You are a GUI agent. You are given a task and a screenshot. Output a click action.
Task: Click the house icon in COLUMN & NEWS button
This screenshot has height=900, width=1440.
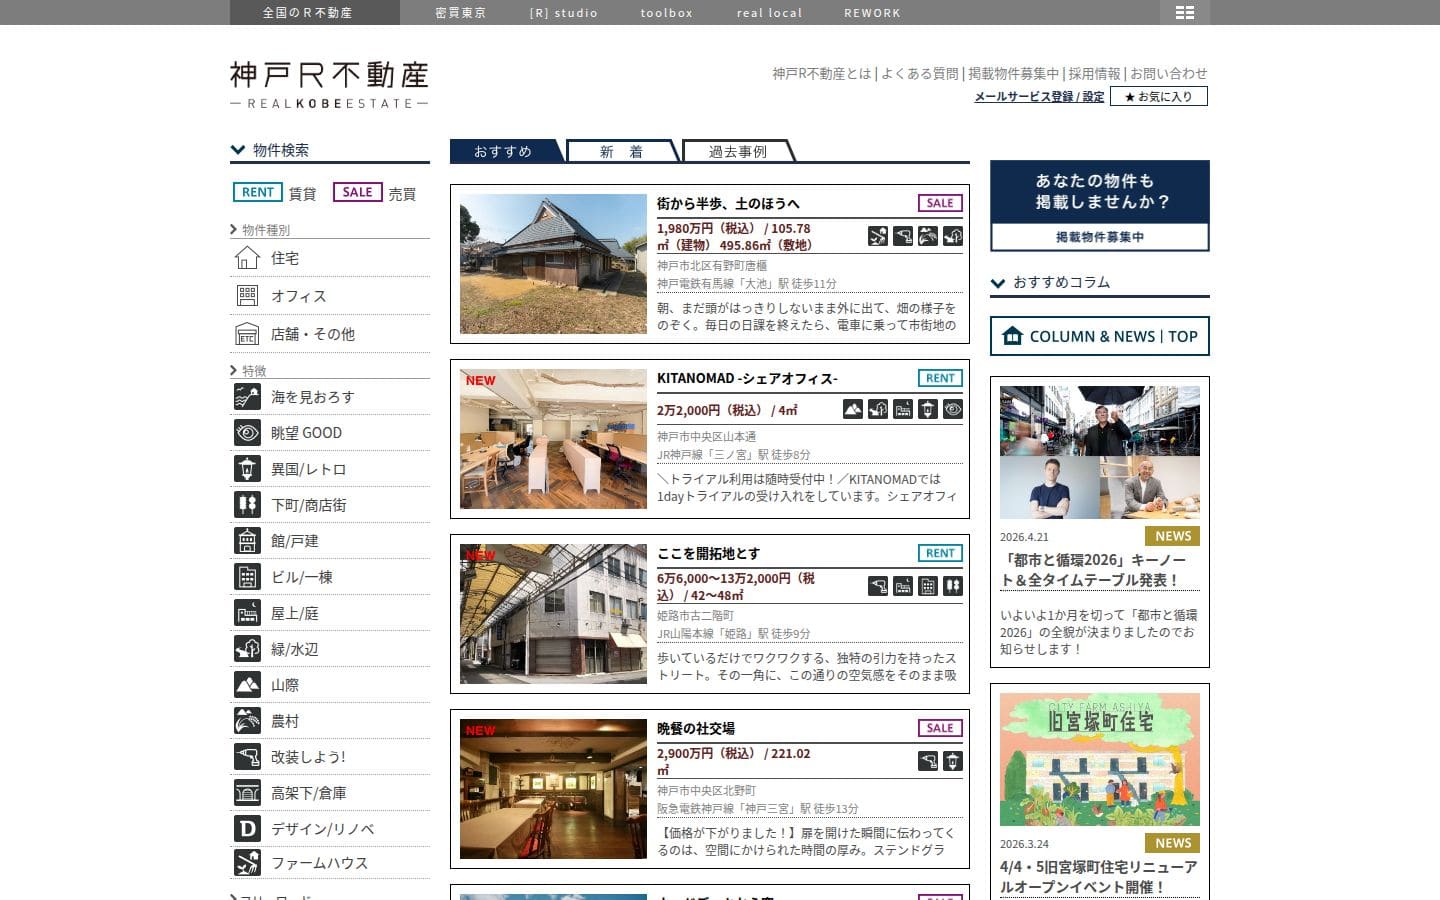pyautogui.click(x=1013, y=336)
